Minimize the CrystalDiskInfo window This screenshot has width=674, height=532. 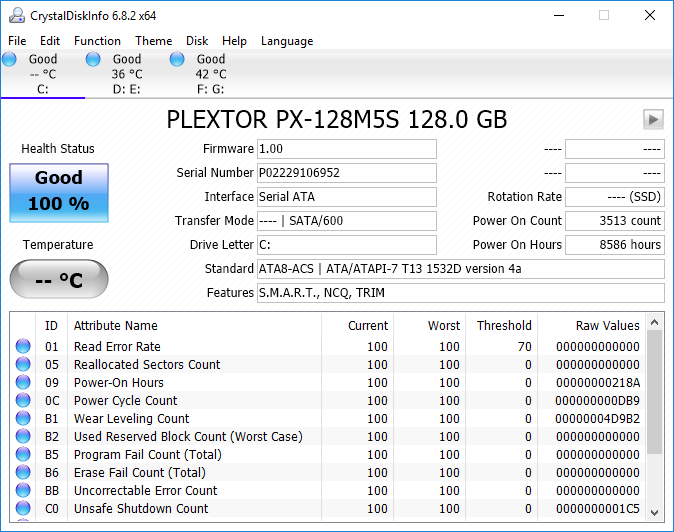559,15
